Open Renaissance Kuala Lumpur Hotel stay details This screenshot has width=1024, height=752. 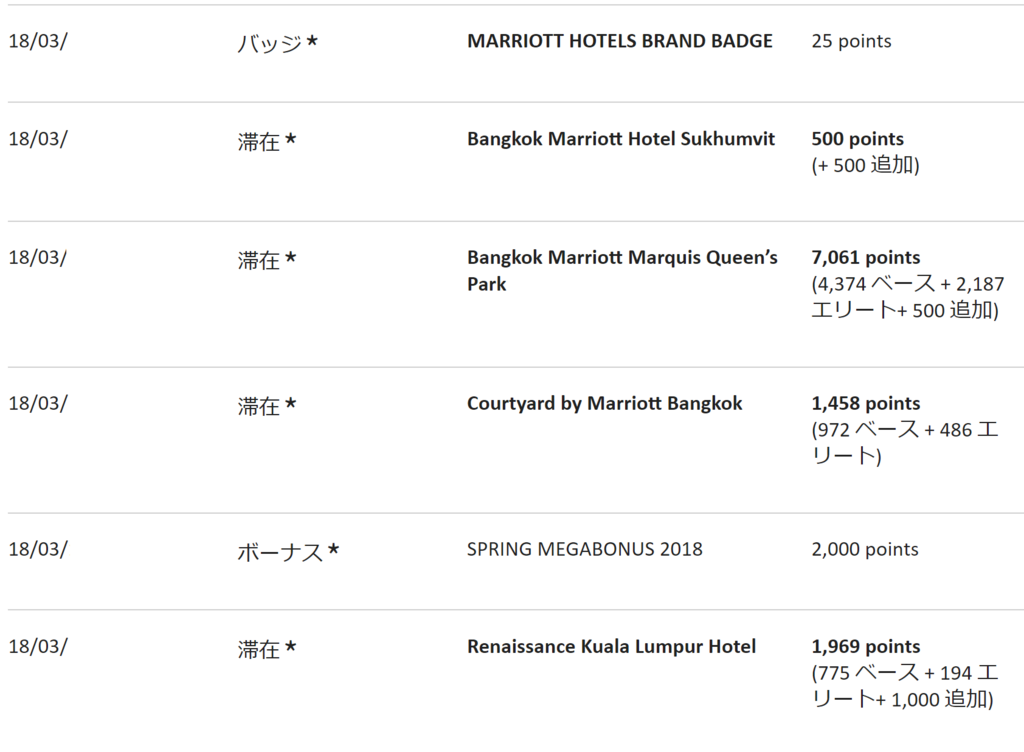tap(611, 647)
